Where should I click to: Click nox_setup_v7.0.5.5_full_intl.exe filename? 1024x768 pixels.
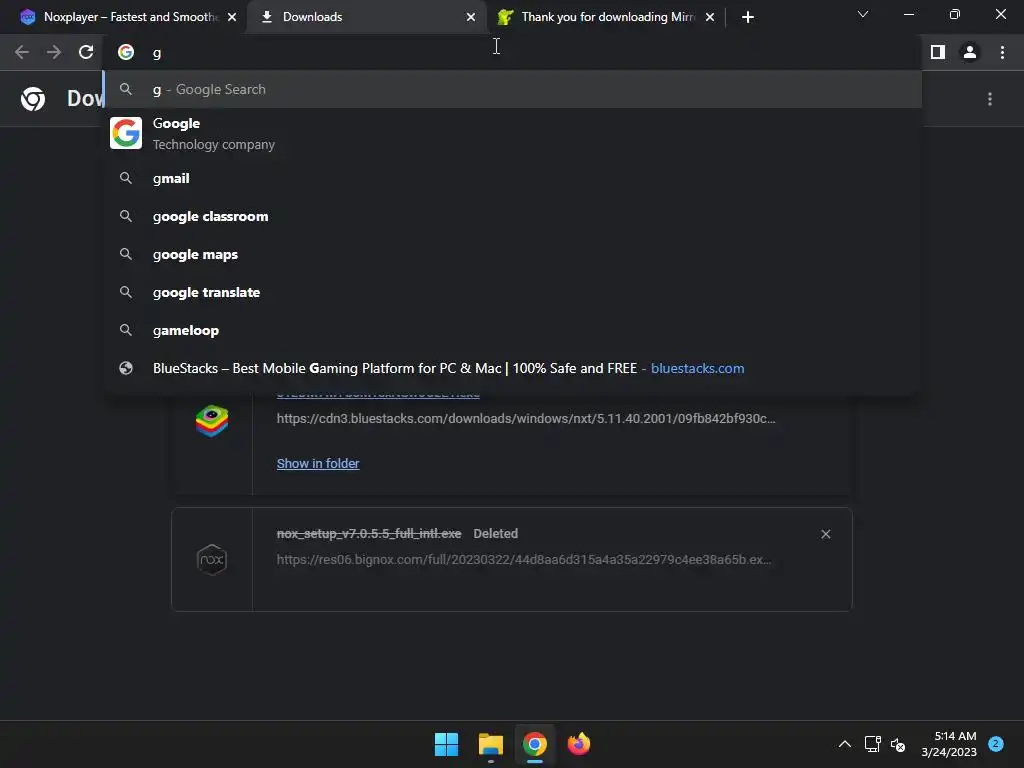[369, 534]
